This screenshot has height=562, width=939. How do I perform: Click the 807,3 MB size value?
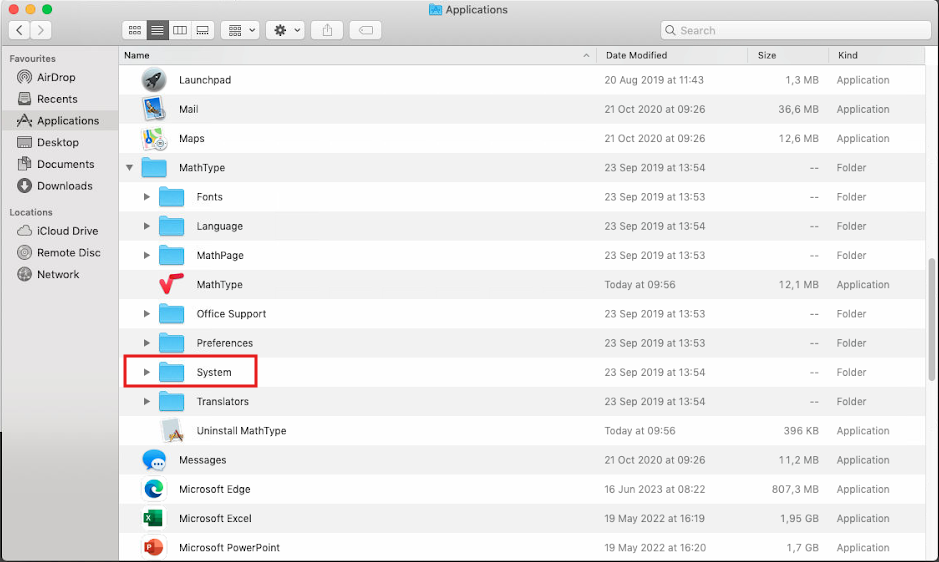click(795, 489)
